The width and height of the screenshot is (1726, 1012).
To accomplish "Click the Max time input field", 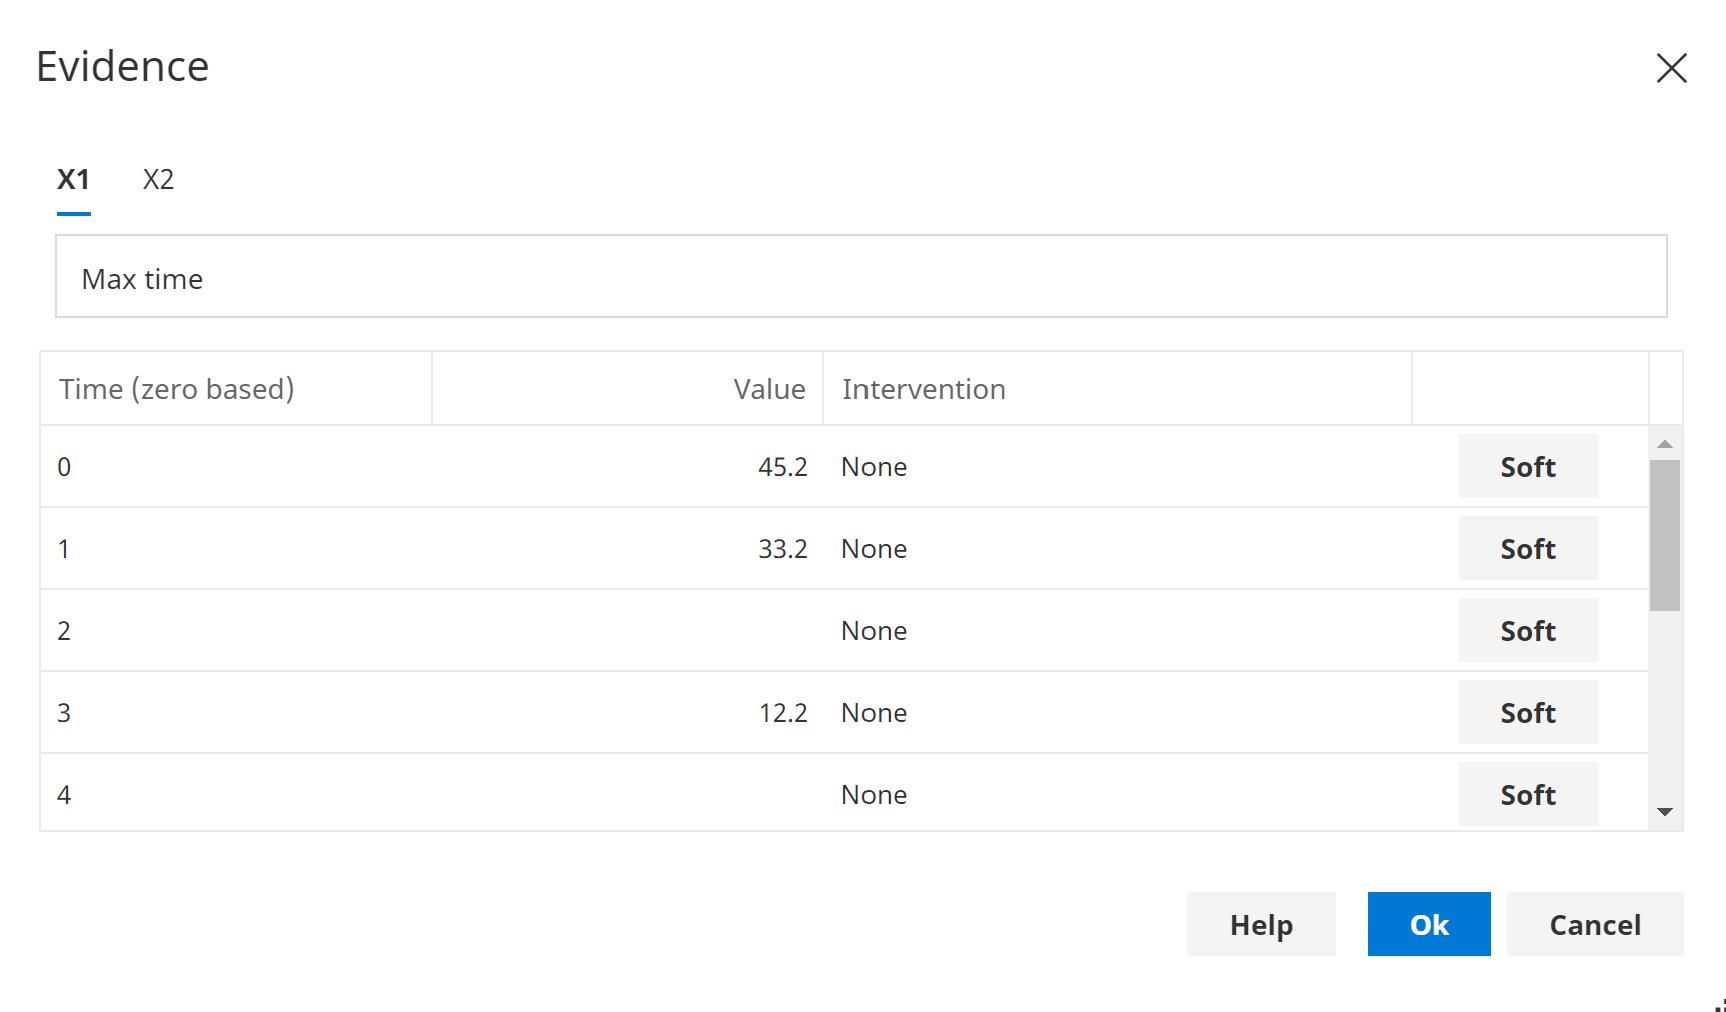I will tap(860, 277).
